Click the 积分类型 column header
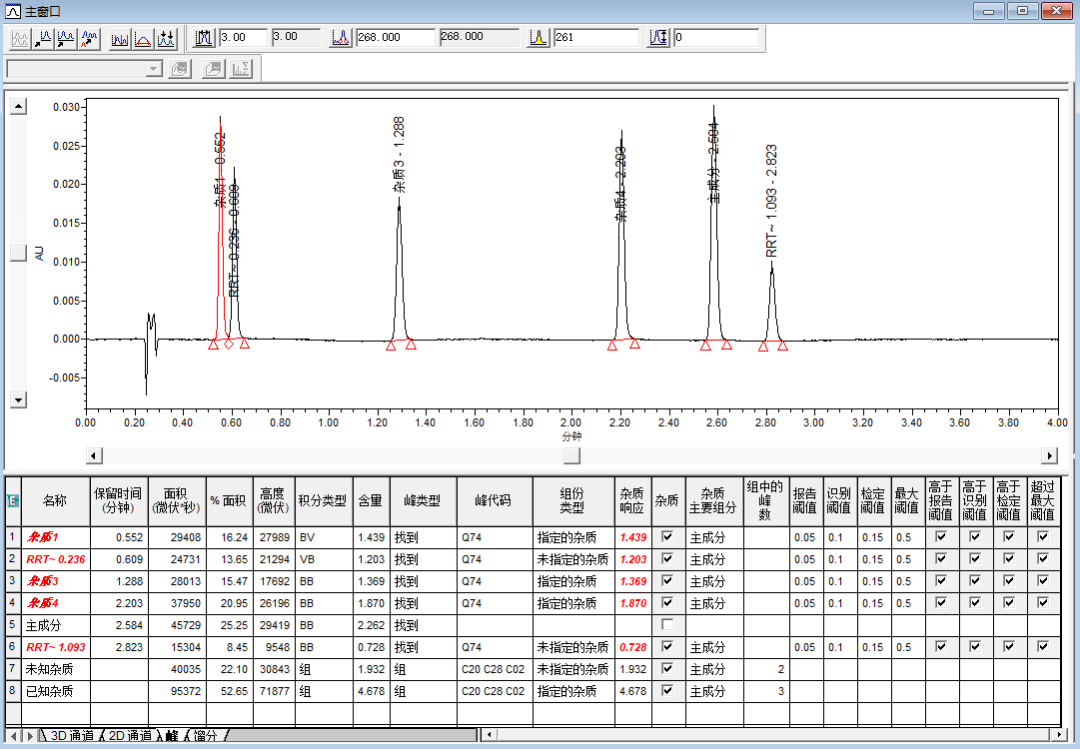 pos(323,501)
